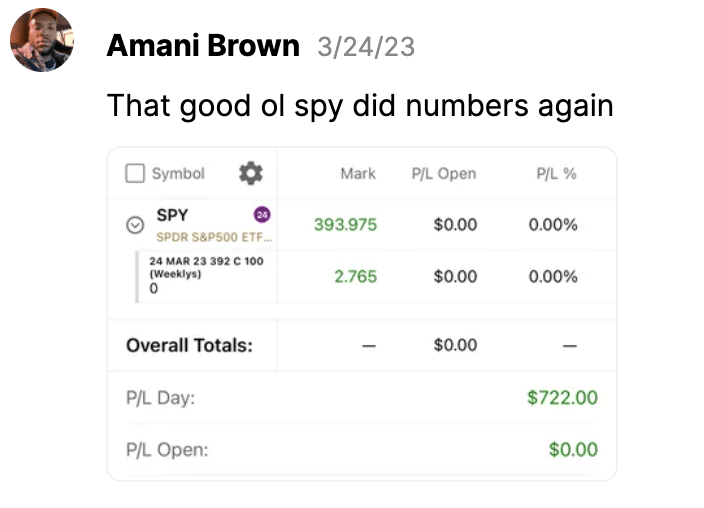Open the Amani Brown username link
The width and height of the screenshot is (704, 508).
pos(203,46)
